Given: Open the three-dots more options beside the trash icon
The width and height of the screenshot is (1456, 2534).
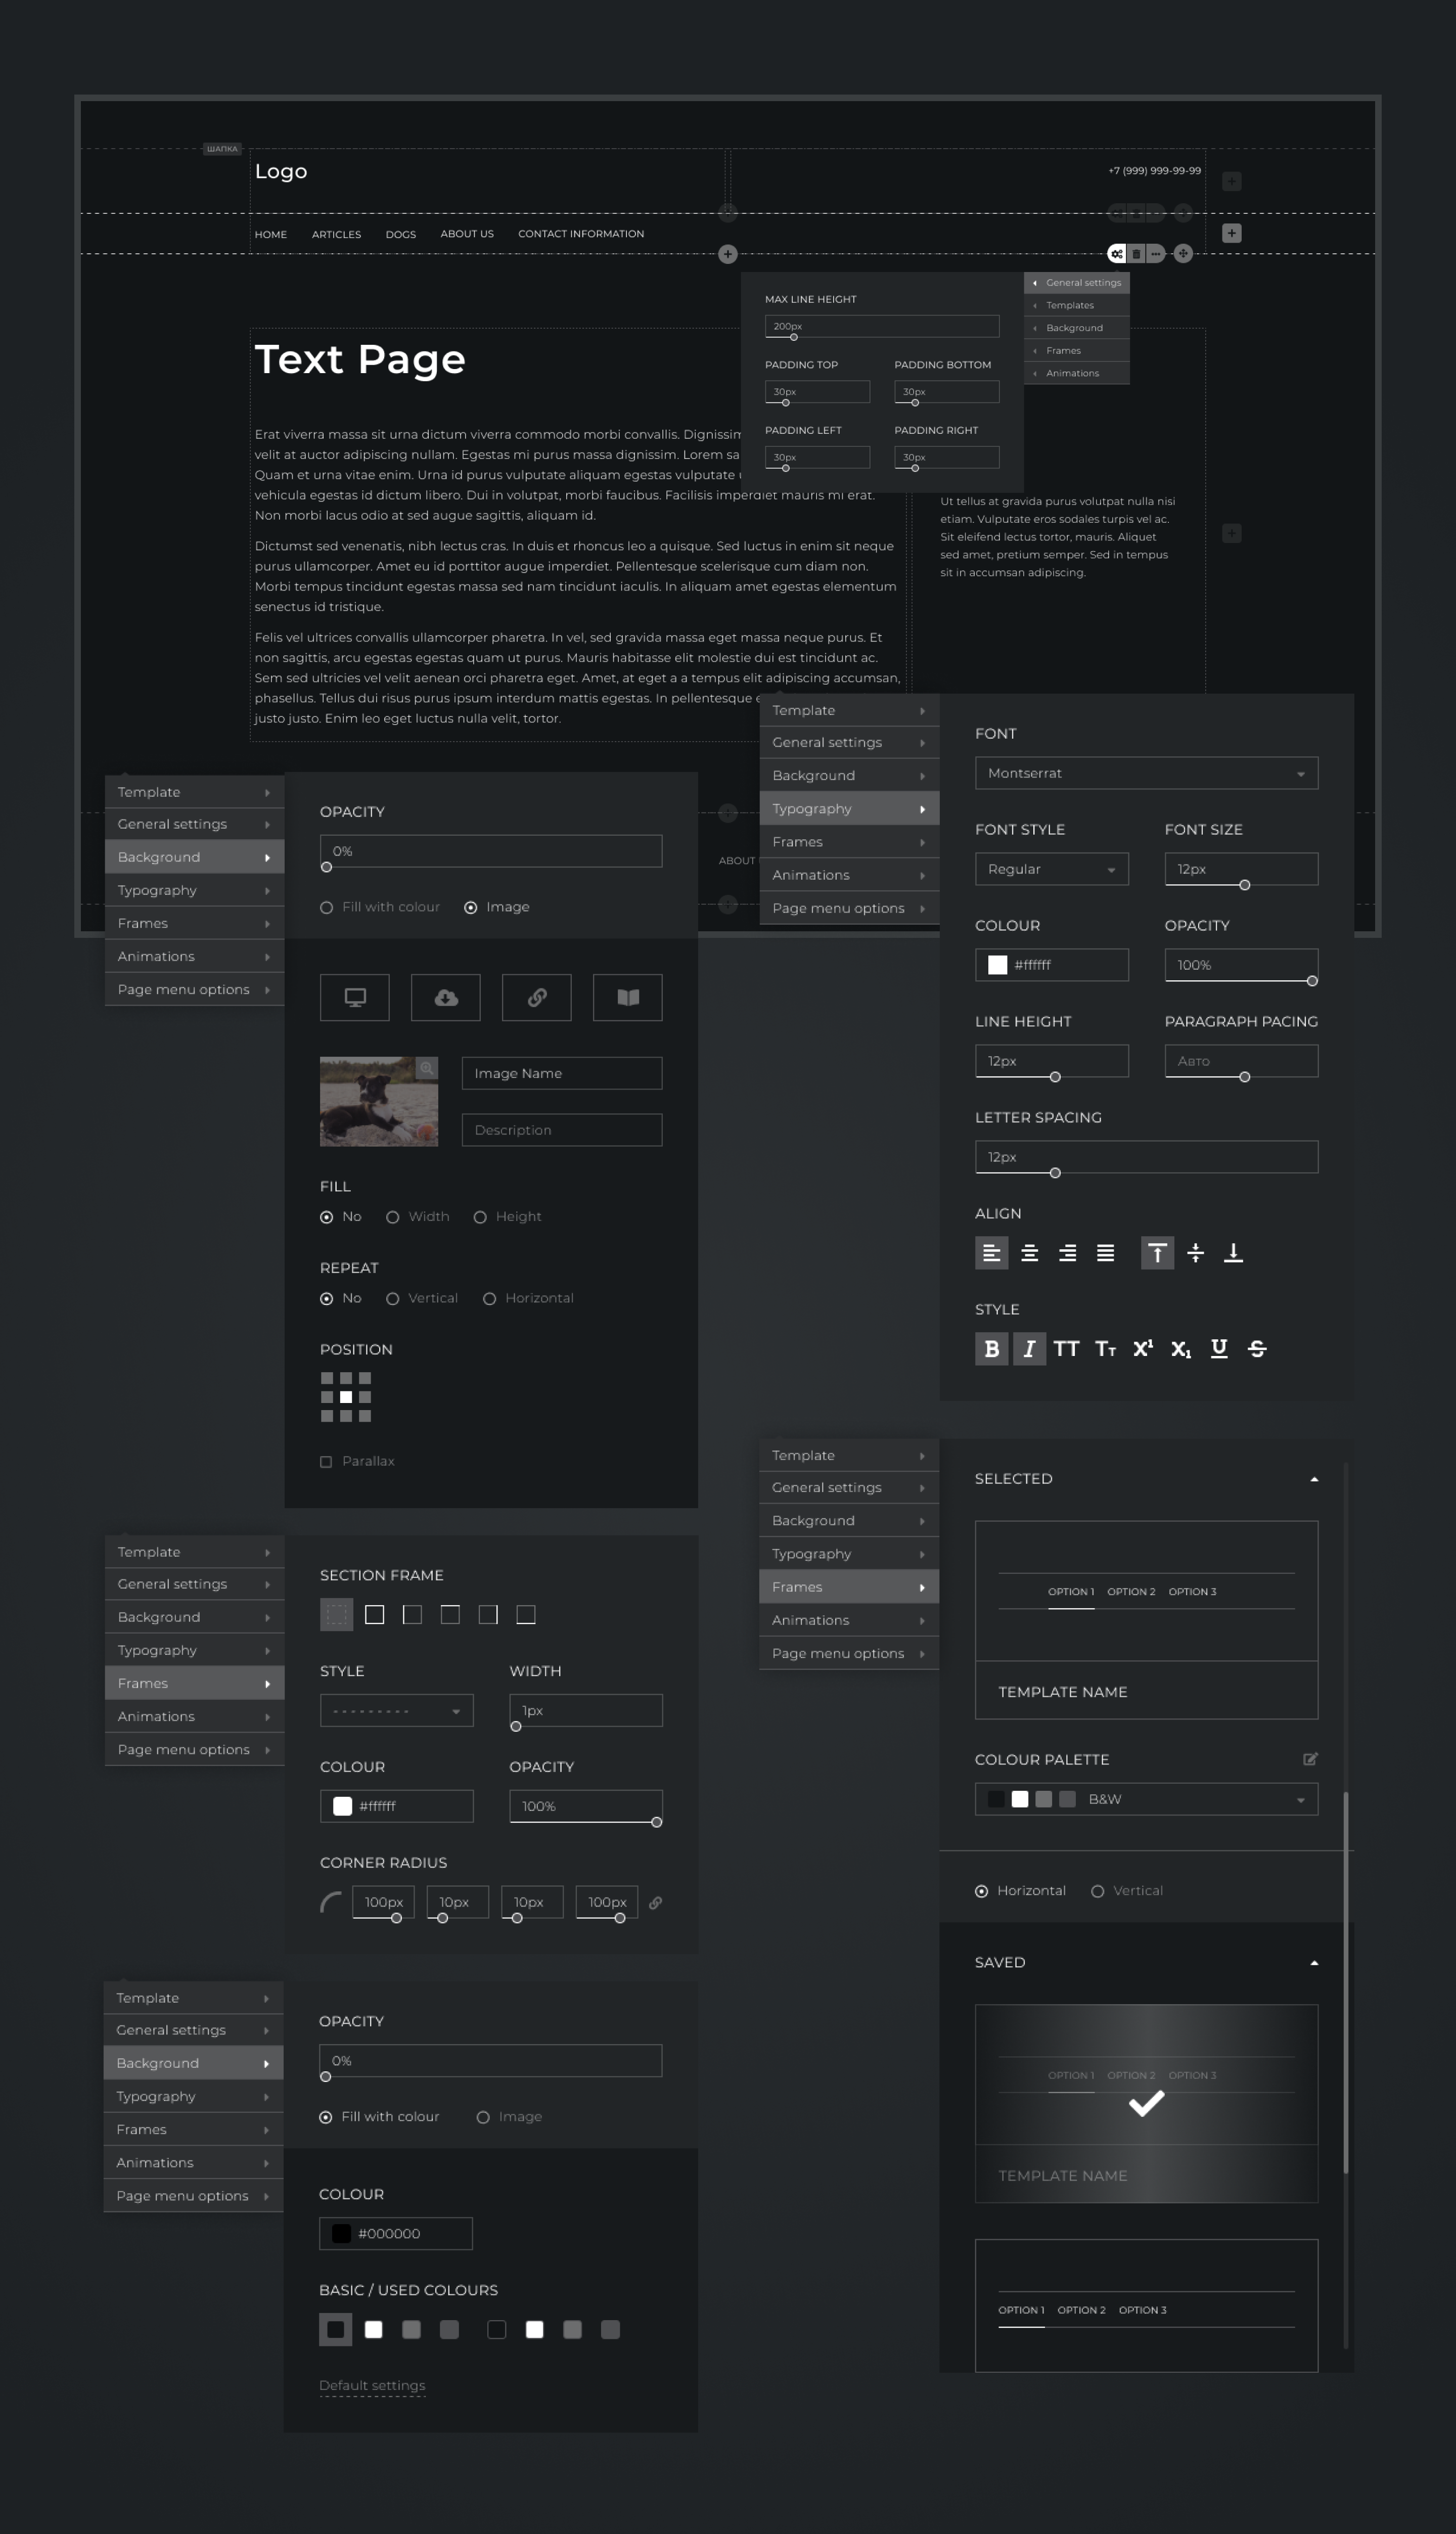Looking at the screenshot, I should tap(1155, 254).
